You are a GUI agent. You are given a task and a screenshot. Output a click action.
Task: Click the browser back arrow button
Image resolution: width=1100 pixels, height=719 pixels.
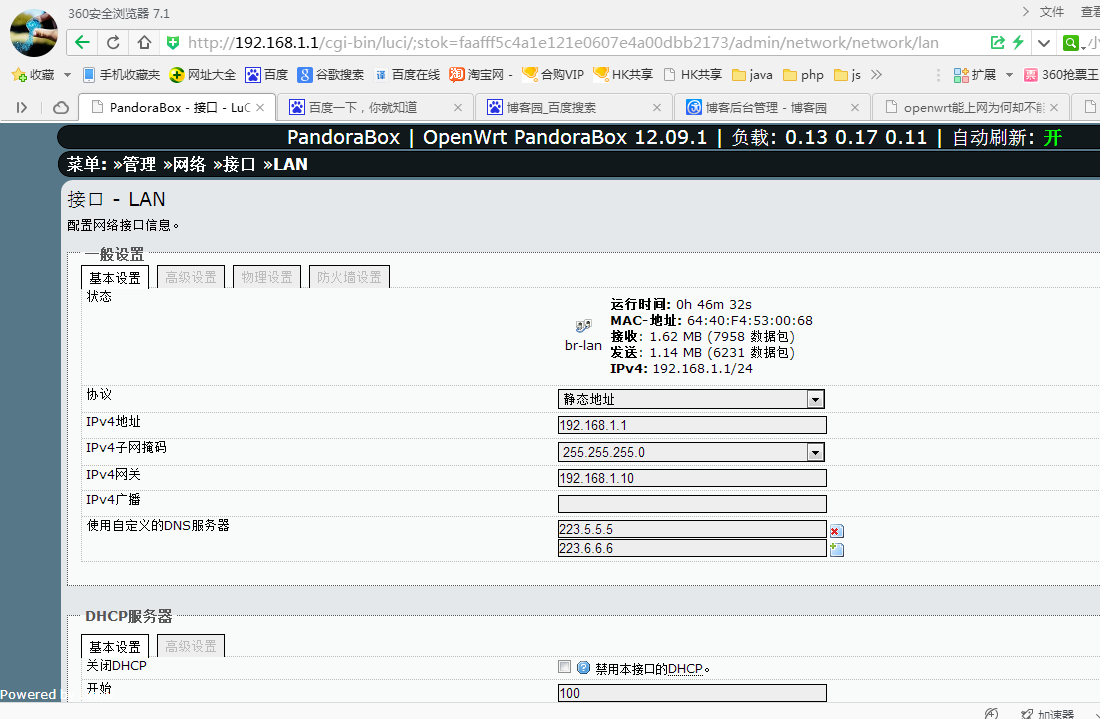[x=82, y=43]
